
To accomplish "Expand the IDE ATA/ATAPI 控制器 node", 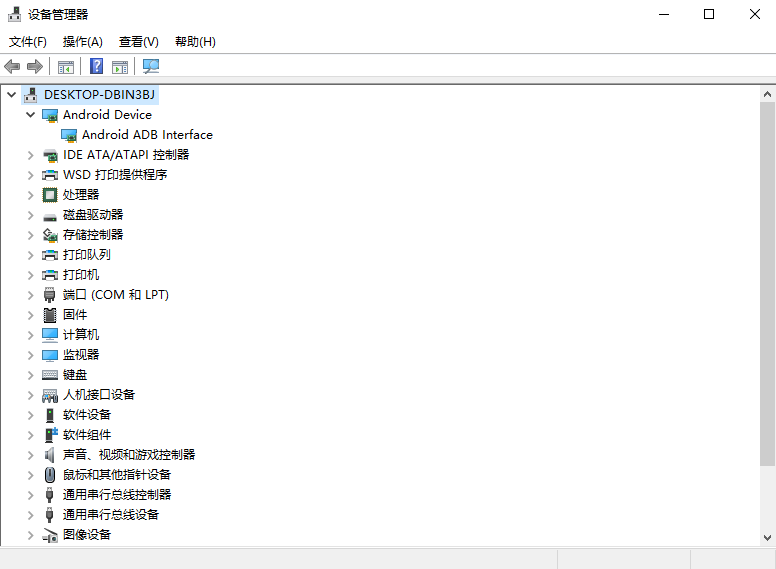I will (31, 155).
